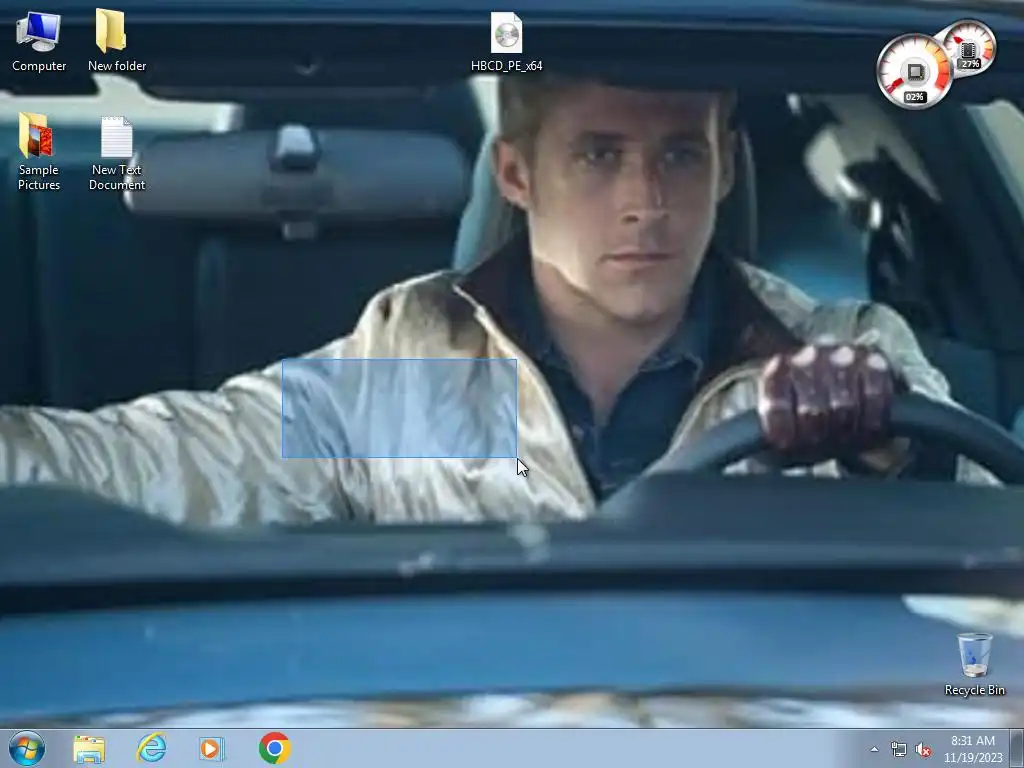Click the muted volume tray icon
This screenshot has height=768, width=1024.
point(923,749)
